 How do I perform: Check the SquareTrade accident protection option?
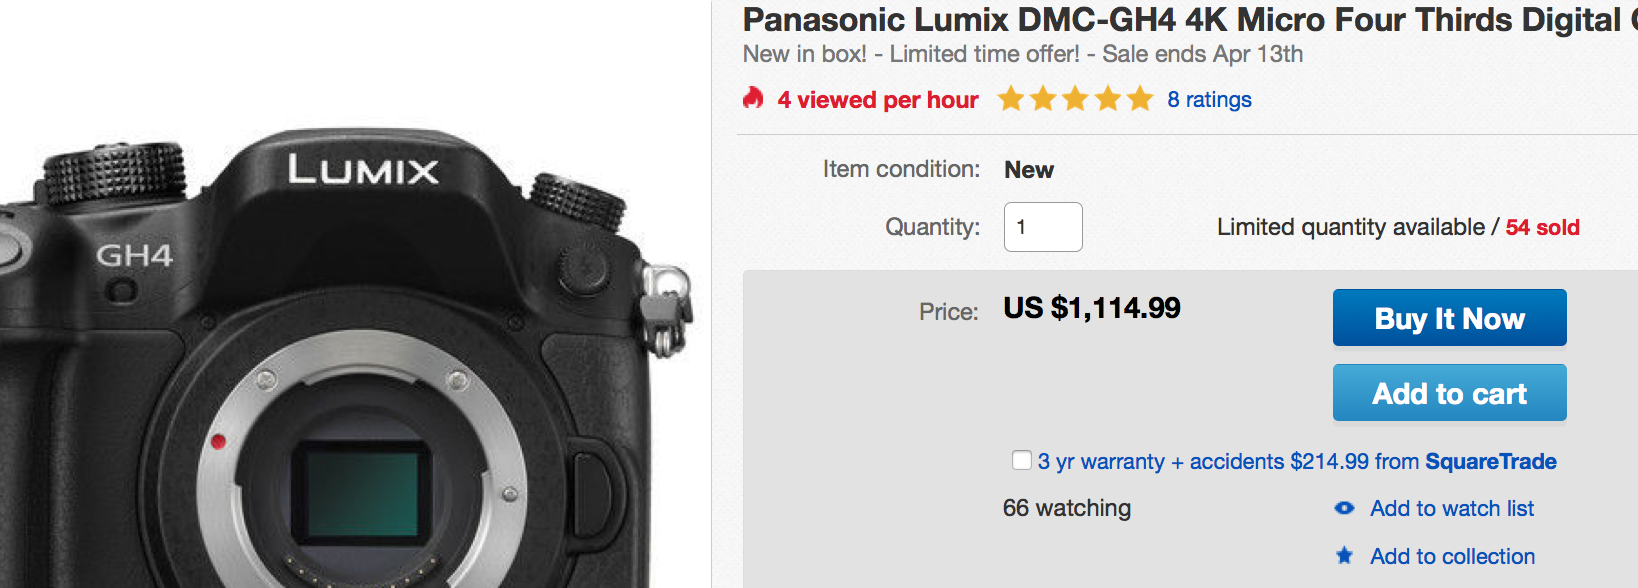click(1021, 460)
